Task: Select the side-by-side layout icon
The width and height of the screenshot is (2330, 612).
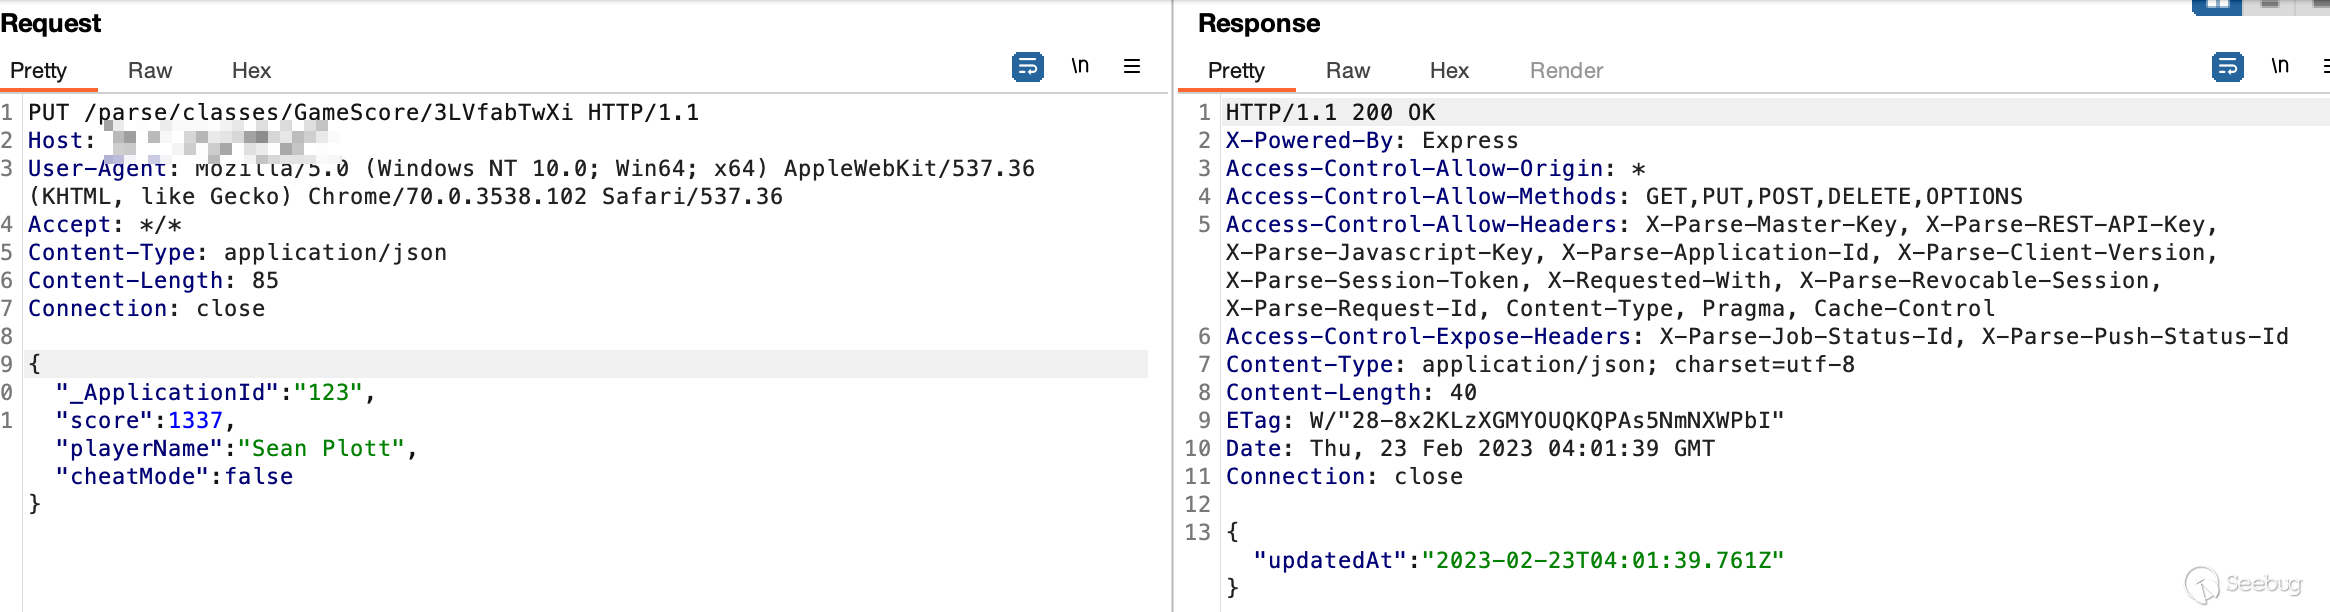Action: 2217,5
